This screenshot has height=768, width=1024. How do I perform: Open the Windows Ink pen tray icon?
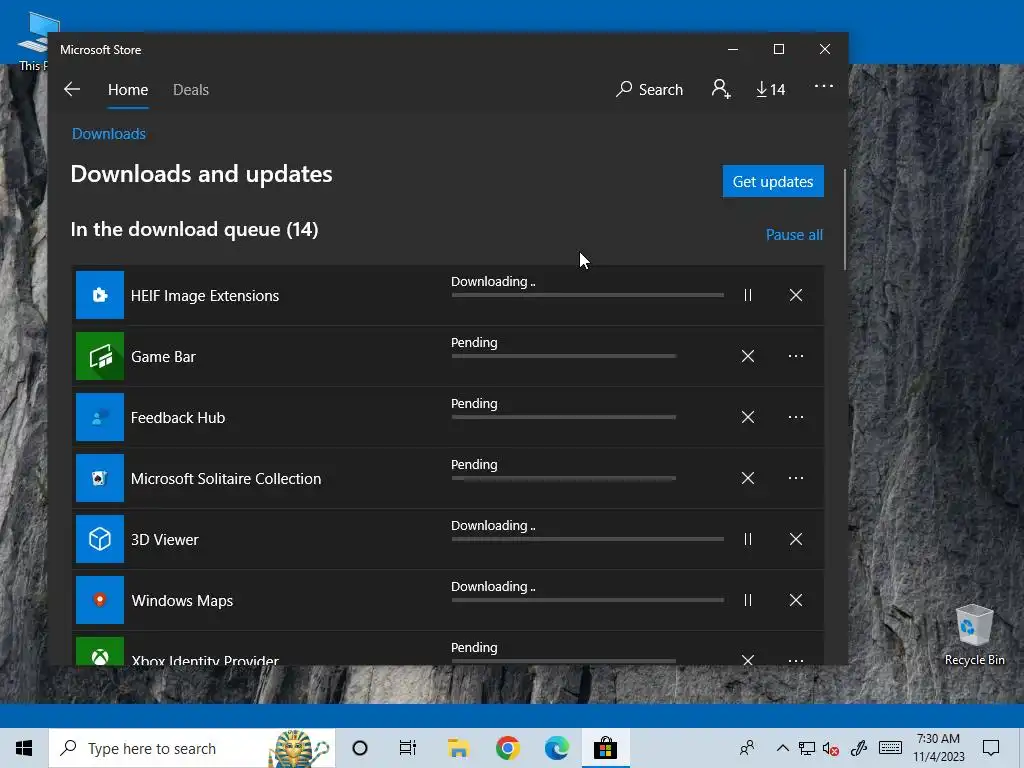(859, 748)
